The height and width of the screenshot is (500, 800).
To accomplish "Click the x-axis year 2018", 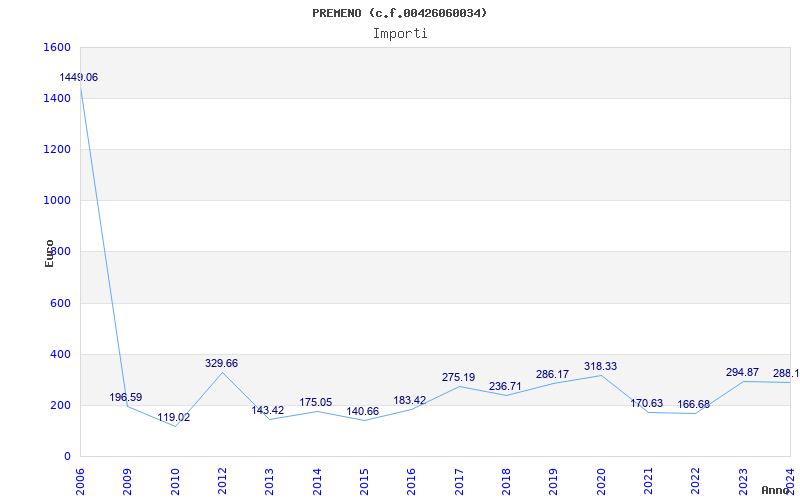I will 506,482.
